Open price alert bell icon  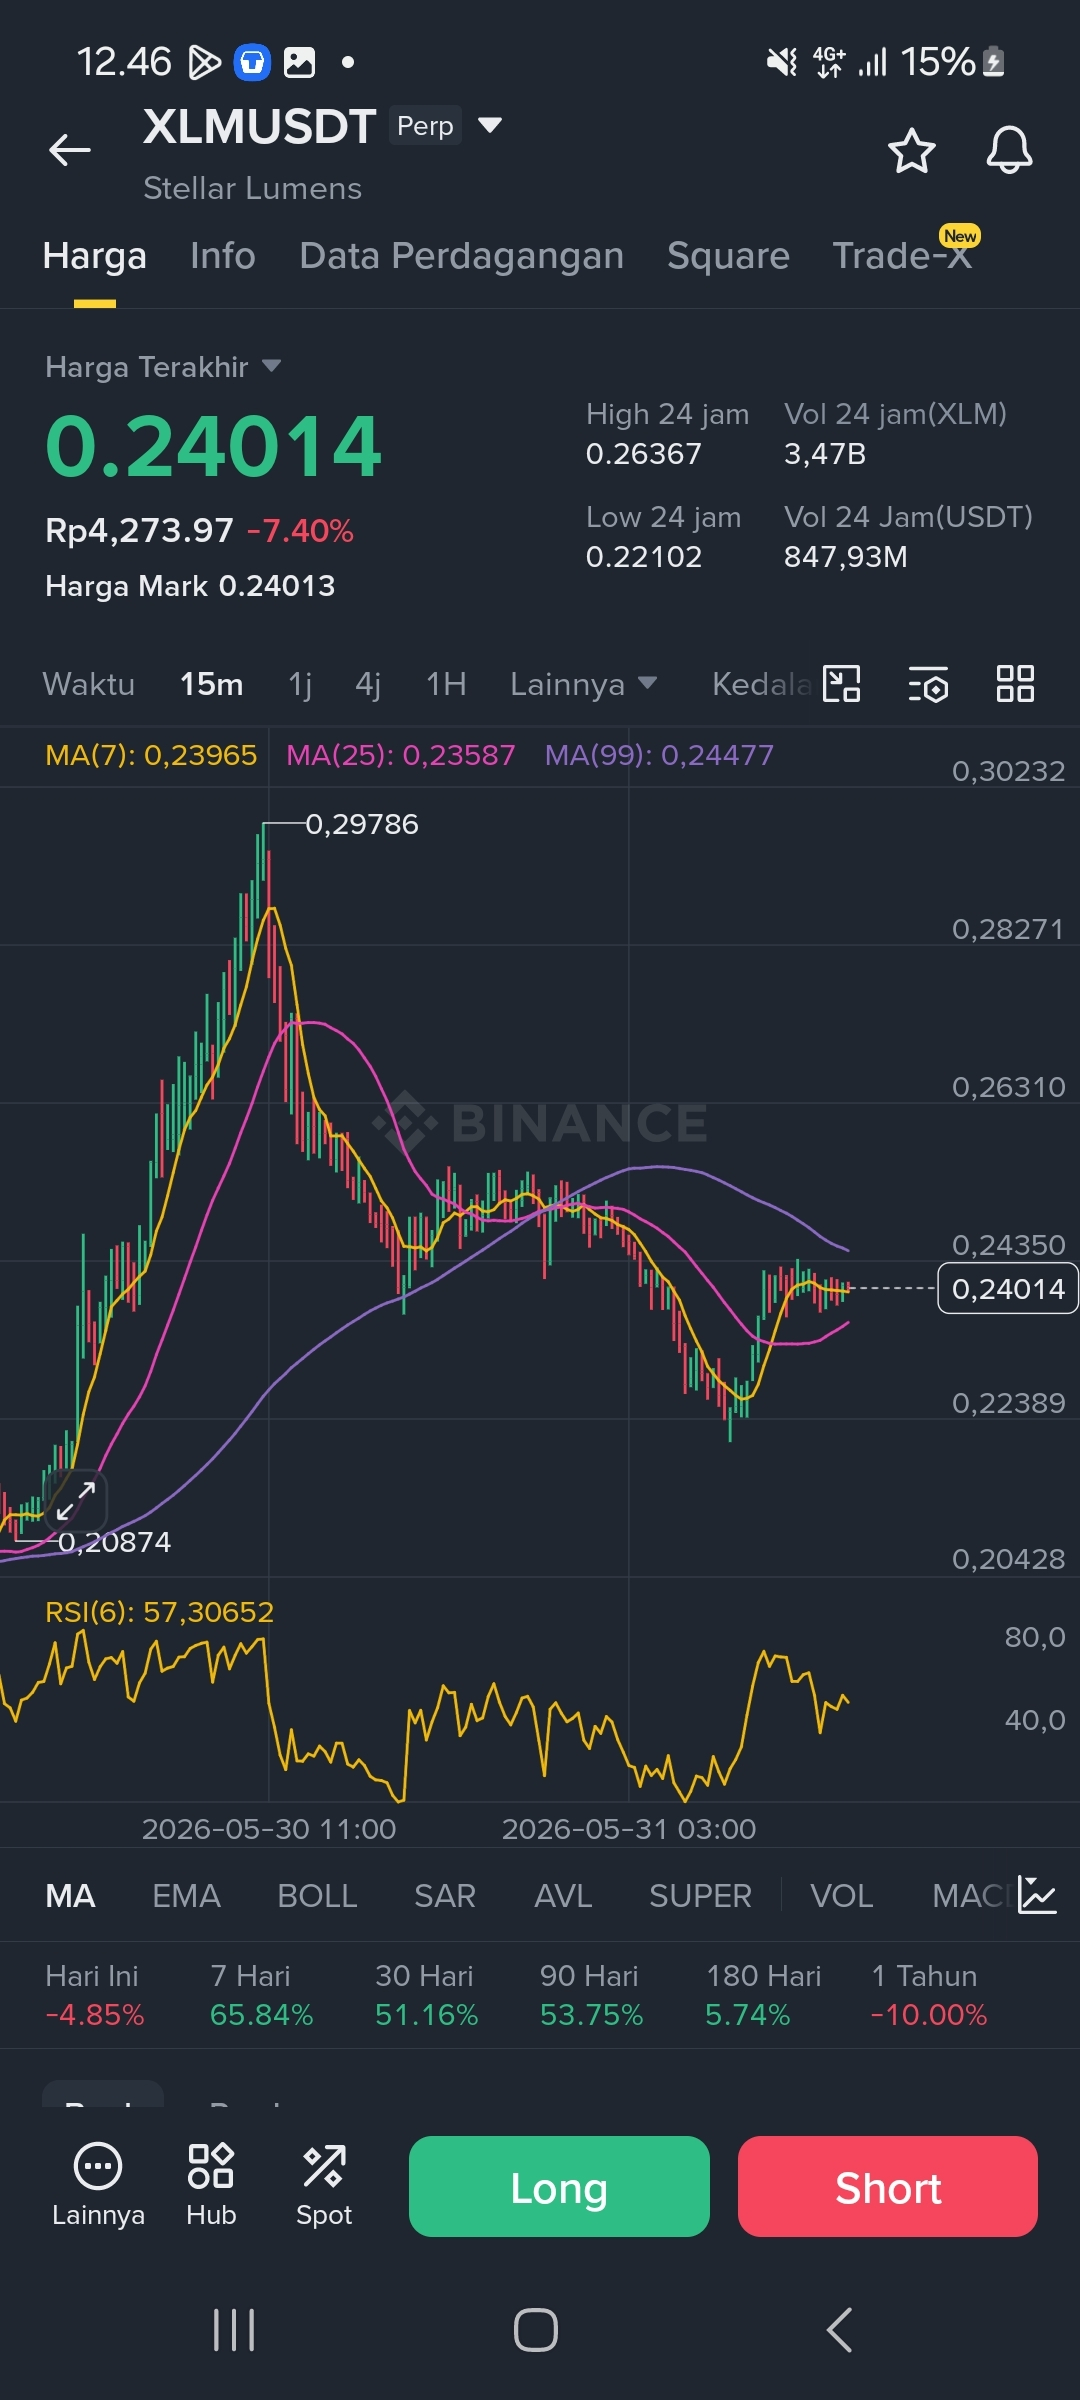(1009, 151)
